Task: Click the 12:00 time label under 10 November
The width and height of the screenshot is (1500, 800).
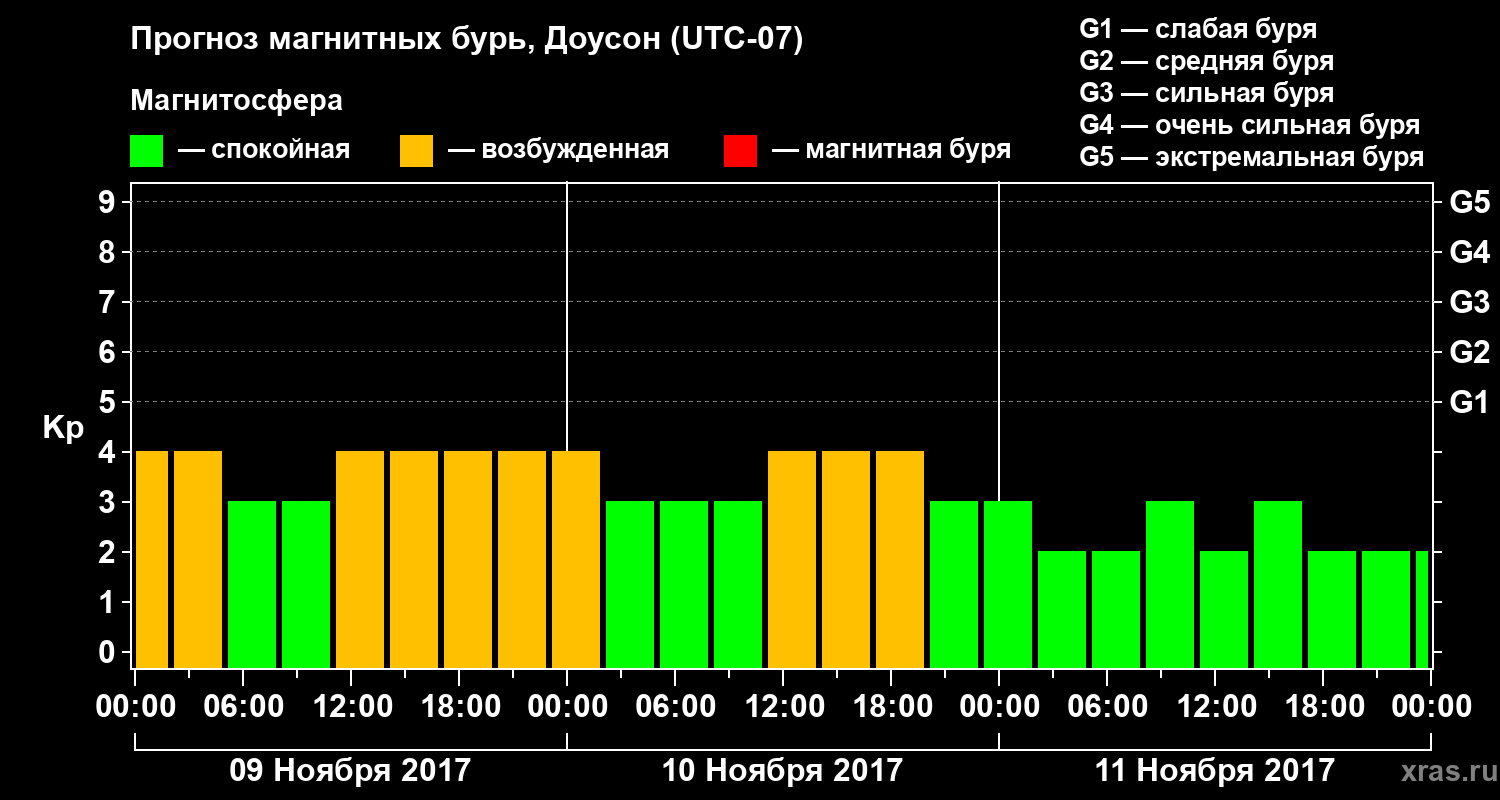Action: pos(783,707)
